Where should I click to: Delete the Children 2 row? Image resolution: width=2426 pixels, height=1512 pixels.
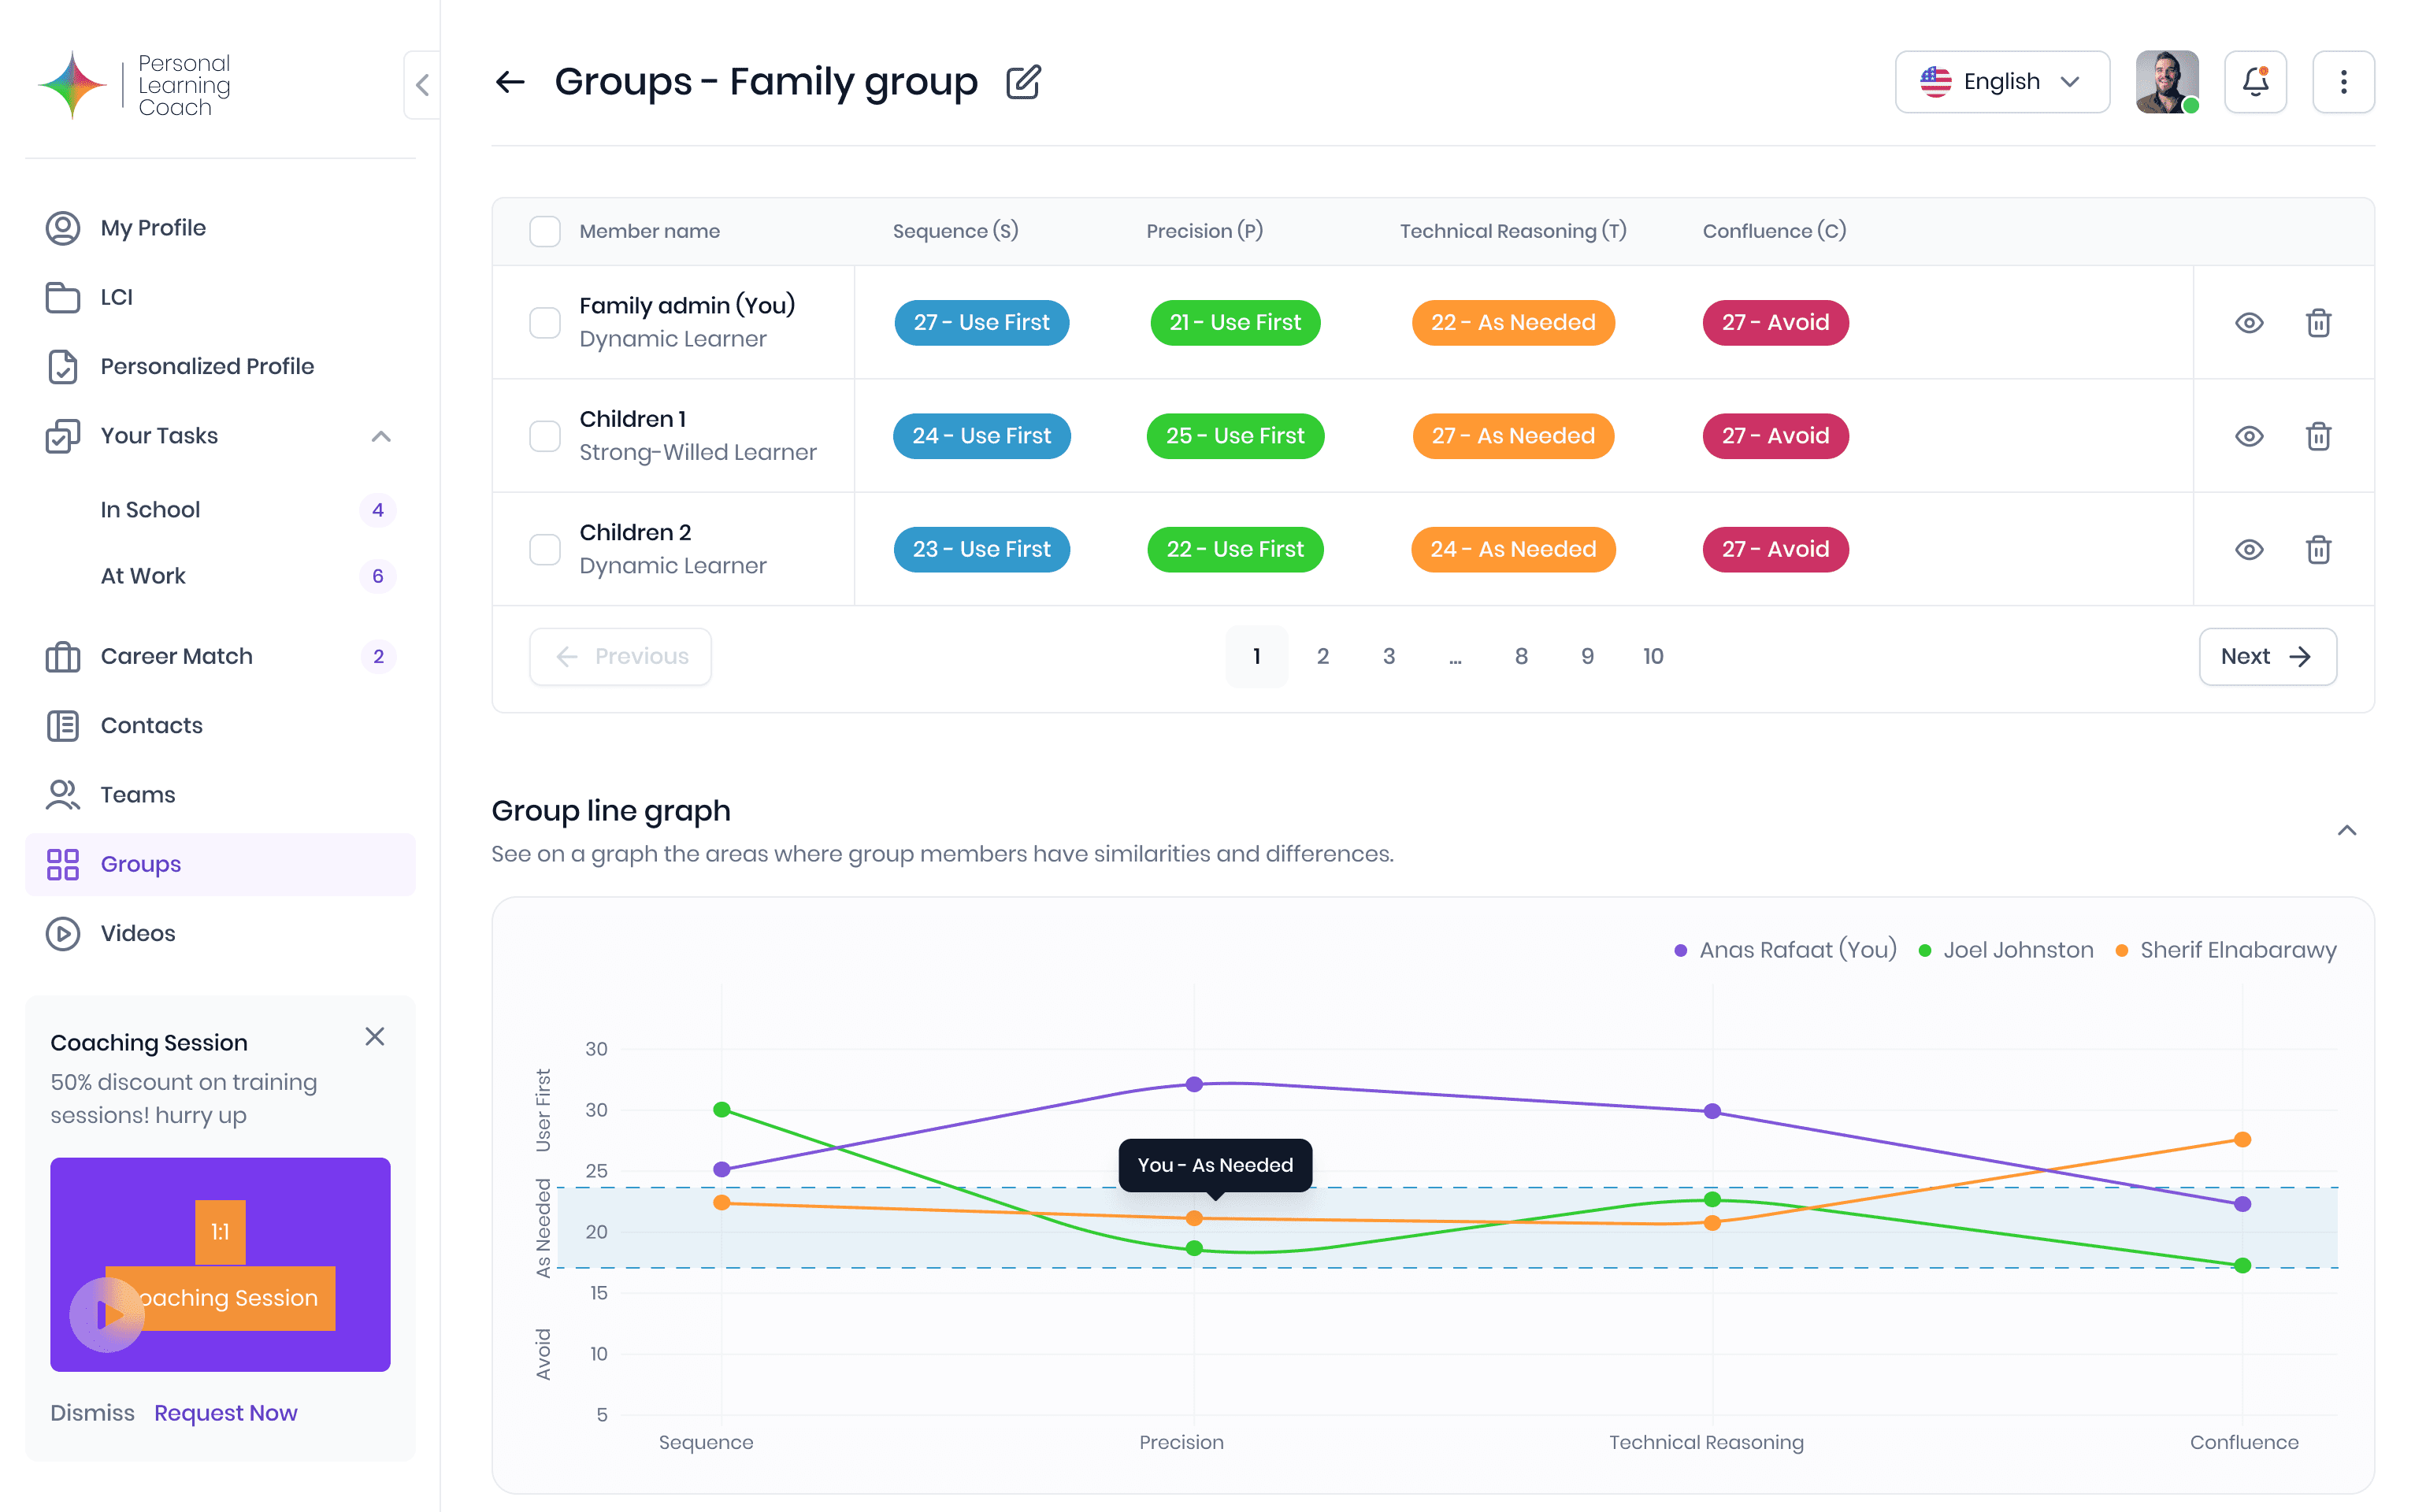[x=2318, y=549]
